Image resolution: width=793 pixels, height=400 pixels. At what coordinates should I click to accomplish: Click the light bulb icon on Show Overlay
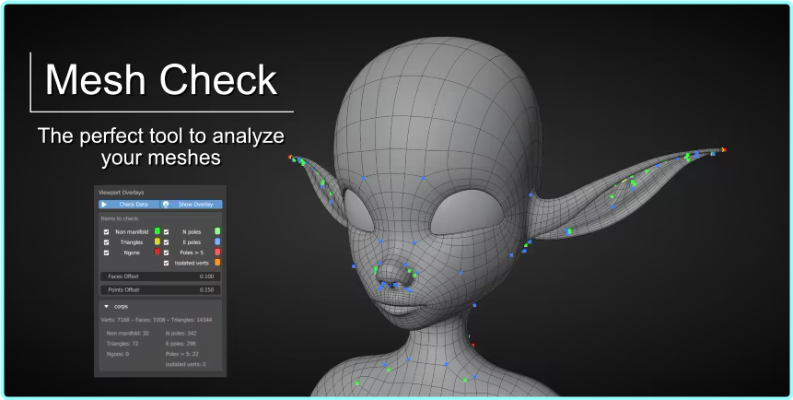pos(166,204)
